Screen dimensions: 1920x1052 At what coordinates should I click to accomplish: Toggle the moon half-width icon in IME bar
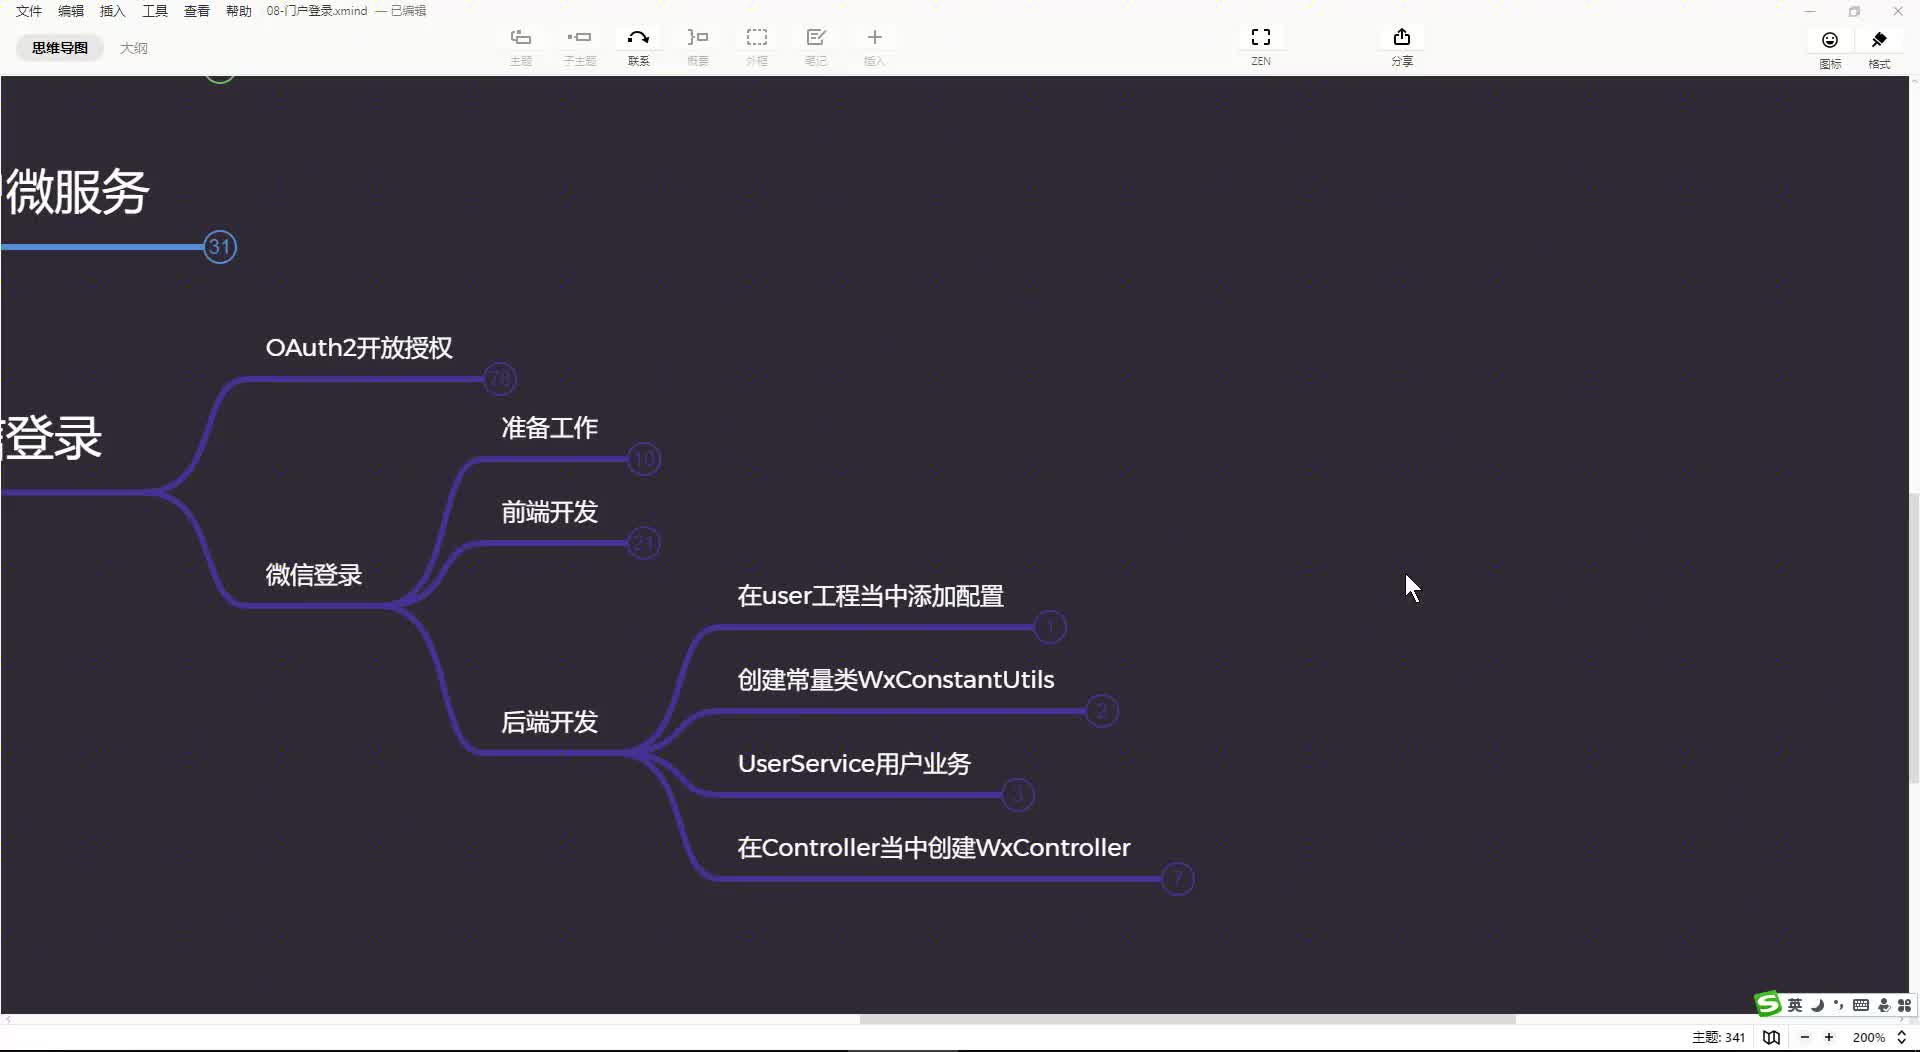[x=1817, y=1005]
